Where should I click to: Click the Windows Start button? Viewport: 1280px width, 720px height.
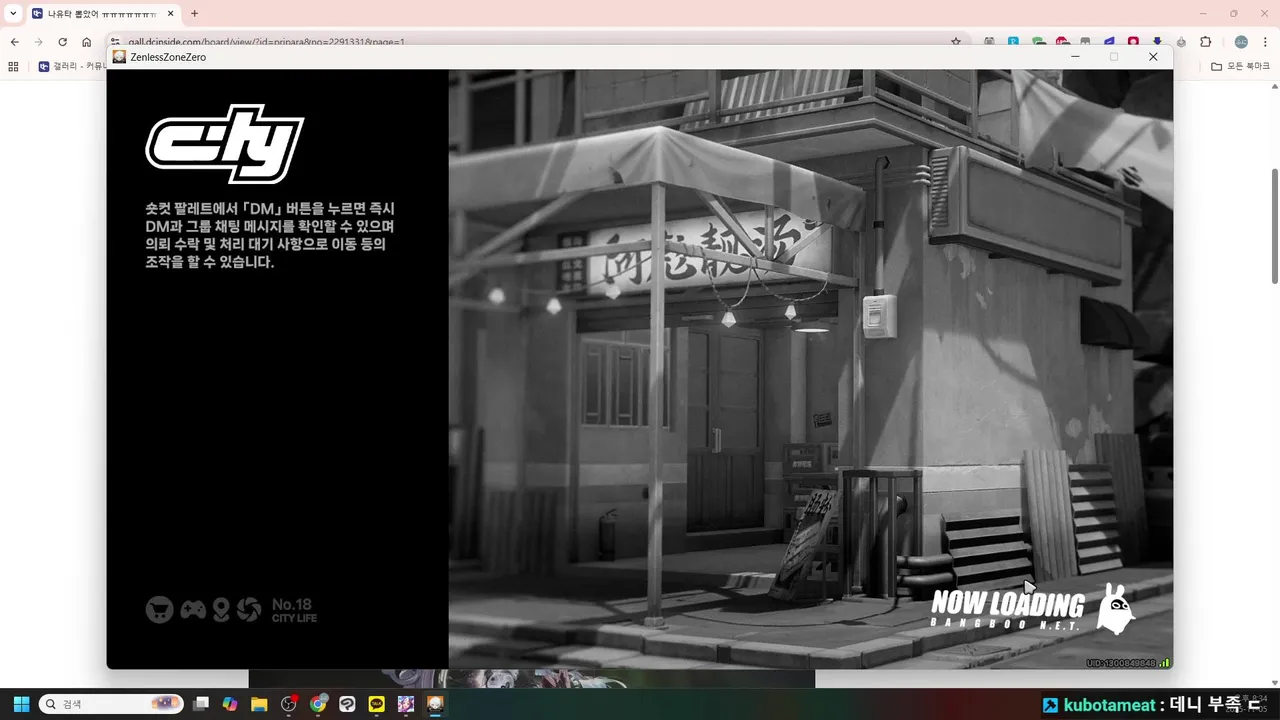21,704
